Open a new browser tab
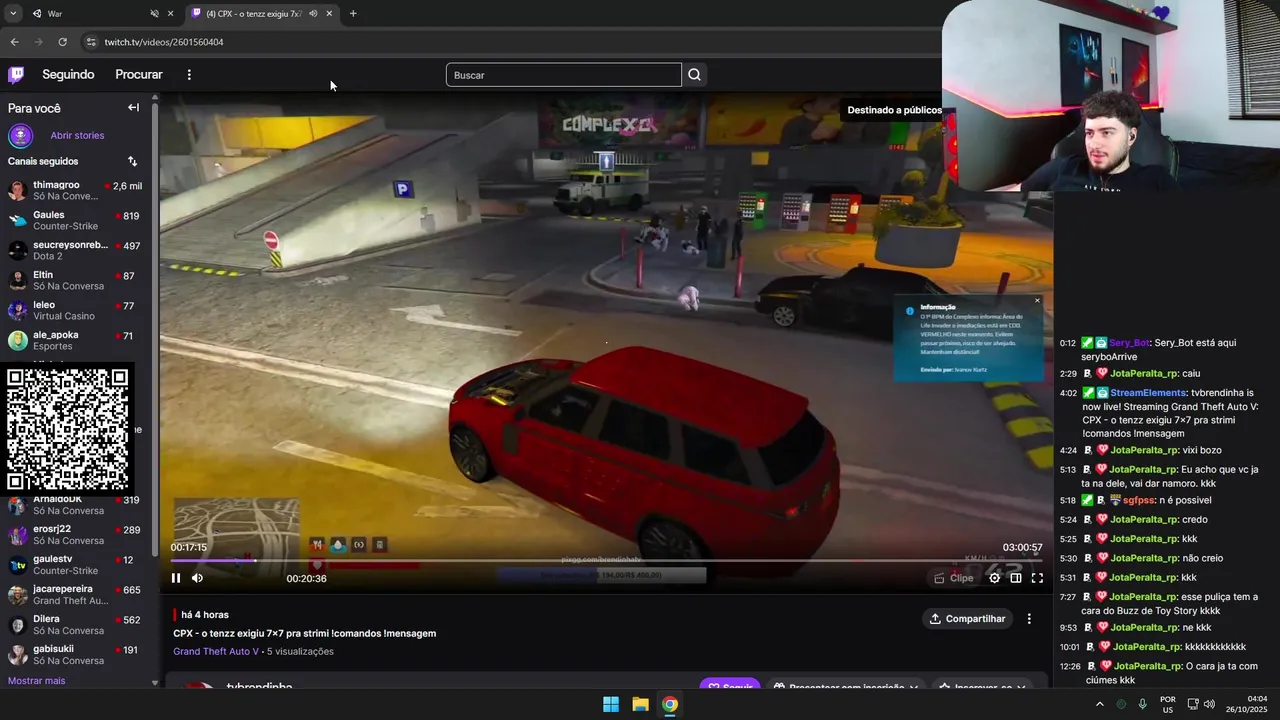The width and height of the screenshot is (1280, 720). (353, 14)
